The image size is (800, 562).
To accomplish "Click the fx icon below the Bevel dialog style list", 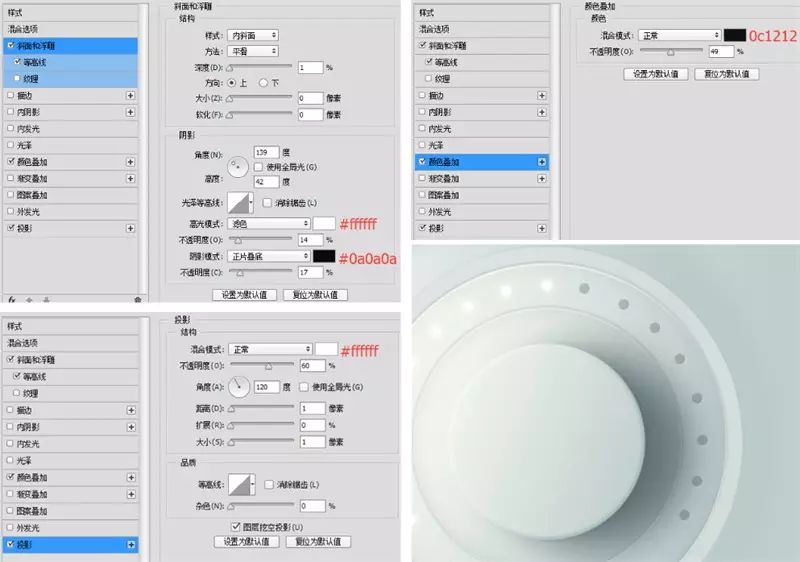I will (12, 299).
